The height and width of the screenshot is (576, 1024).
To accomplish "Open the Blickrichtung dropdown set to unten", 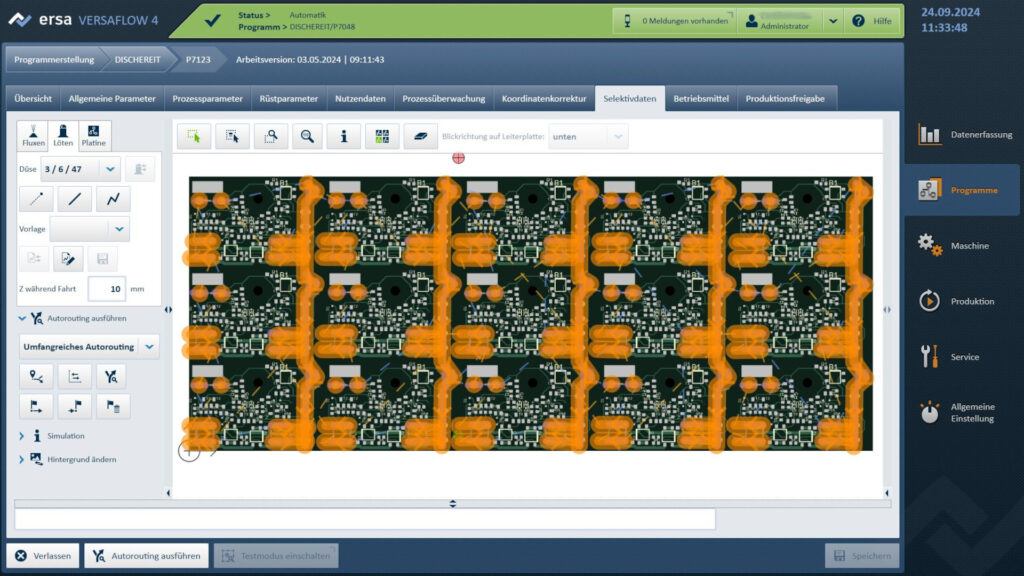I will point(588,136).
